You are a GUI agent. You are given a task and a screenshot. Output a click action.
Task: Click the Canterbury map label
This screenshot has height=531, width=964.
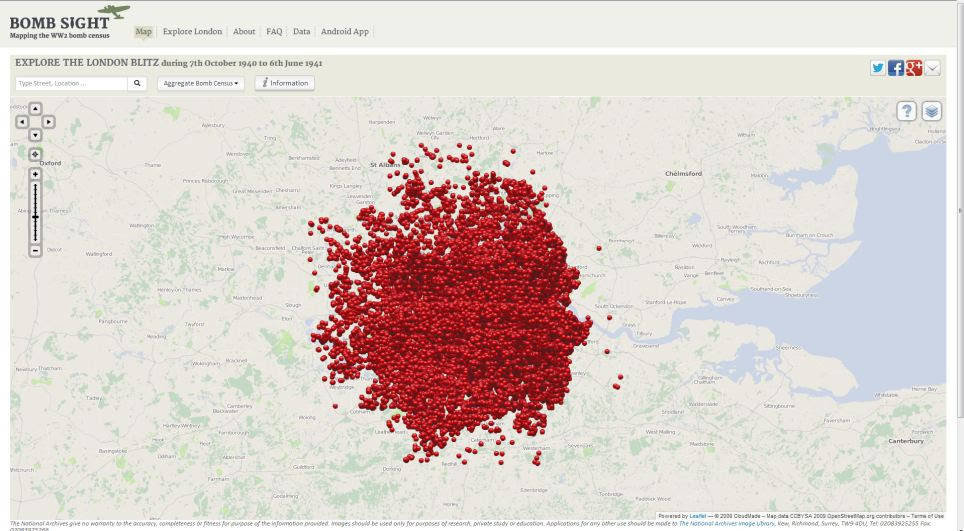click(906, 441)
